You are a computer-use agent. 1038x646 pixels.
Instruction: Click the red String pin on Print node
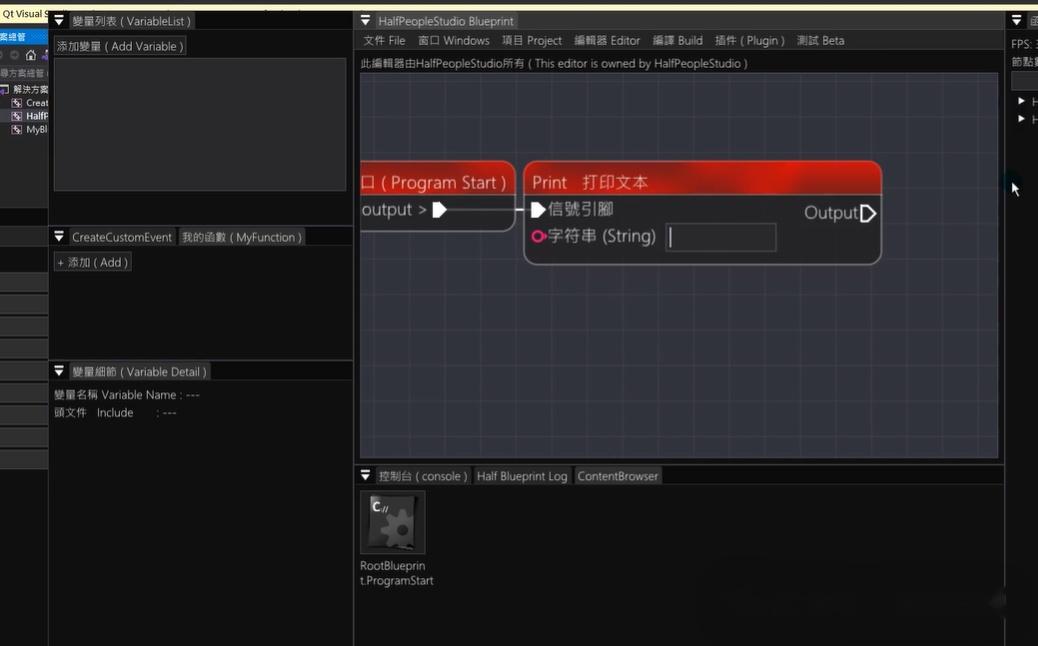pos(536,237)
